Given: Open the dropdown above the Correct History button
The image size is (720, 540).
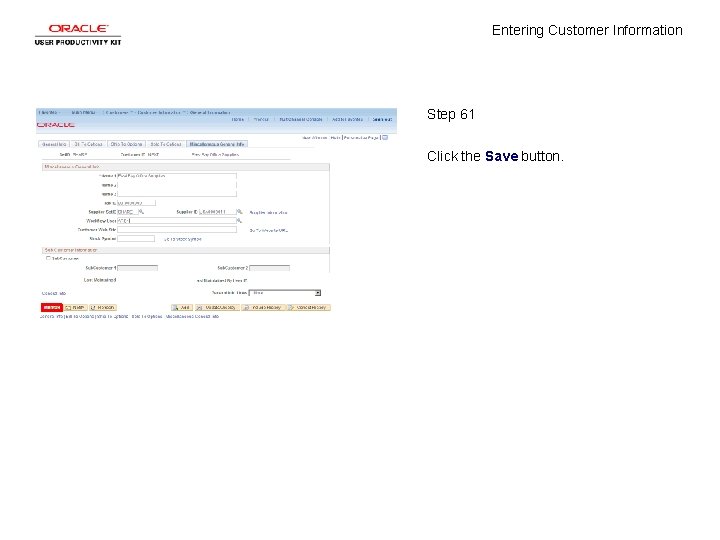Looking at the screenshot, I should pos(285,292).
